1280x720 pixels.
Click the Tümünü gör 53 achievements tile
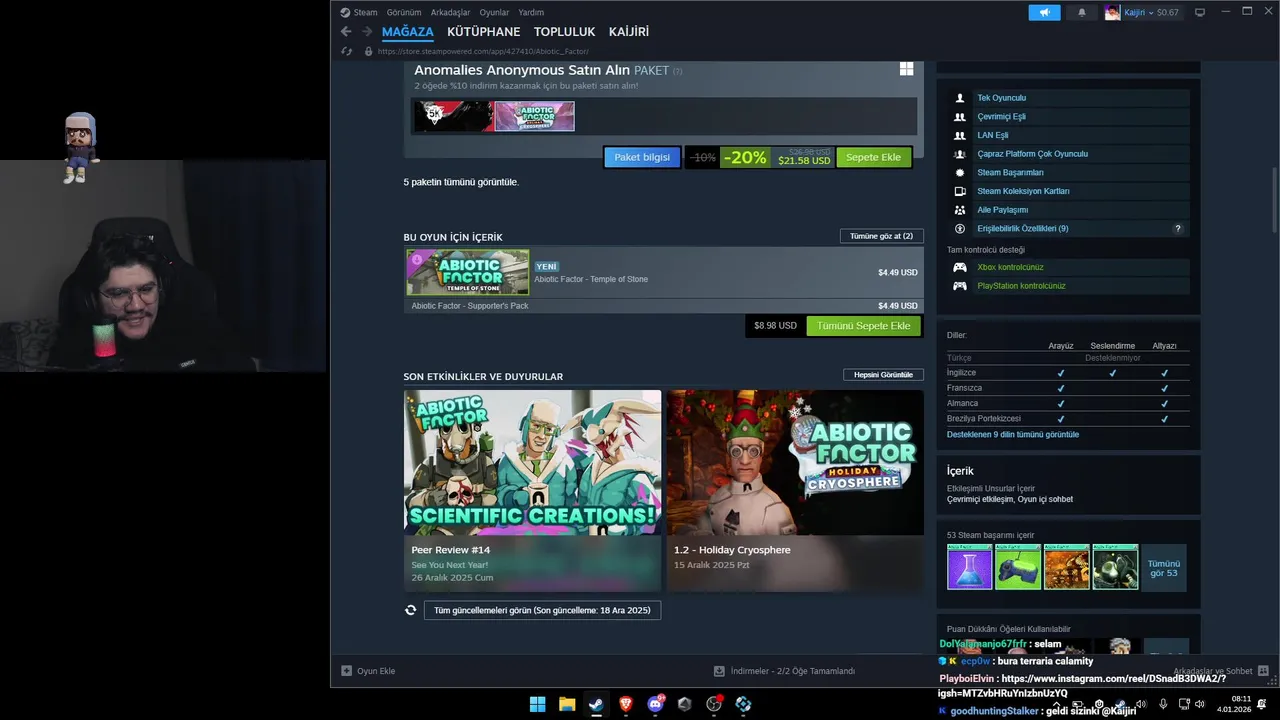[1164, 568]
